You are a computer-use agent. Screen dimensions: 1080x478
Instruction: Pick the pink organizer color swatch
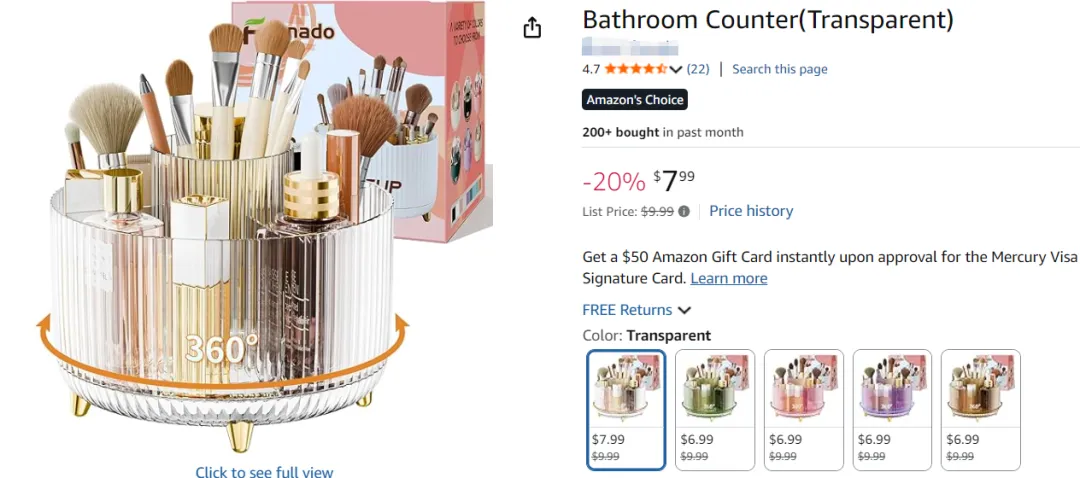click(802, 409)
